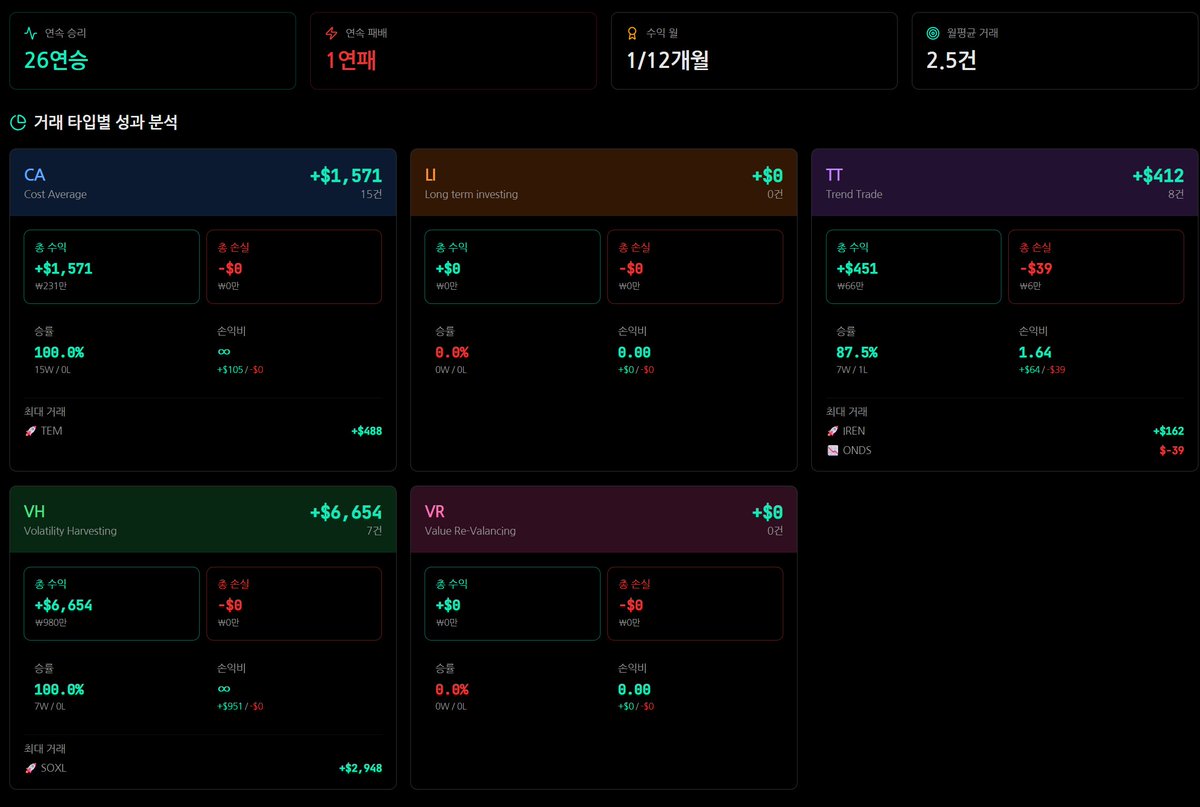Screen dimensions: 1200x807
Task: Click the 15건 count in CA header
Action: click(x=371, y=194)
